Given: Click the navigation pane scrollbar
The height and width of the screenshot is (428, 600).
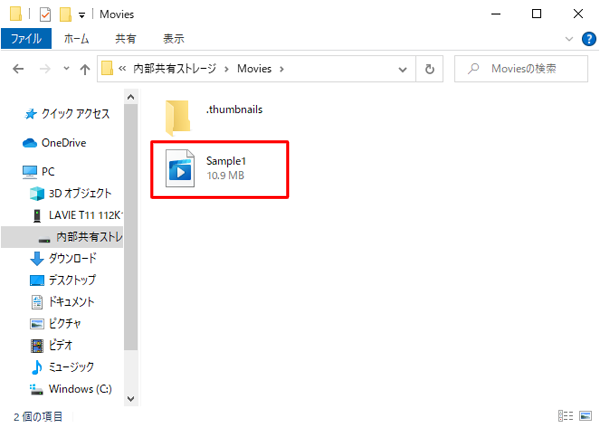Looking at the screenshot, I should pos(131,250).
